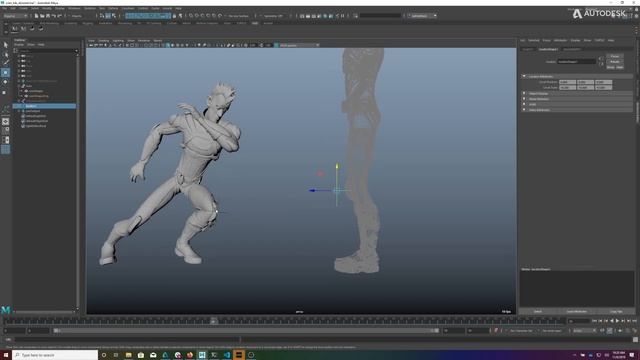640x360 pixels.
Task: Play the animation backwards
Action: pyautogui.click(x=611, y=321)
